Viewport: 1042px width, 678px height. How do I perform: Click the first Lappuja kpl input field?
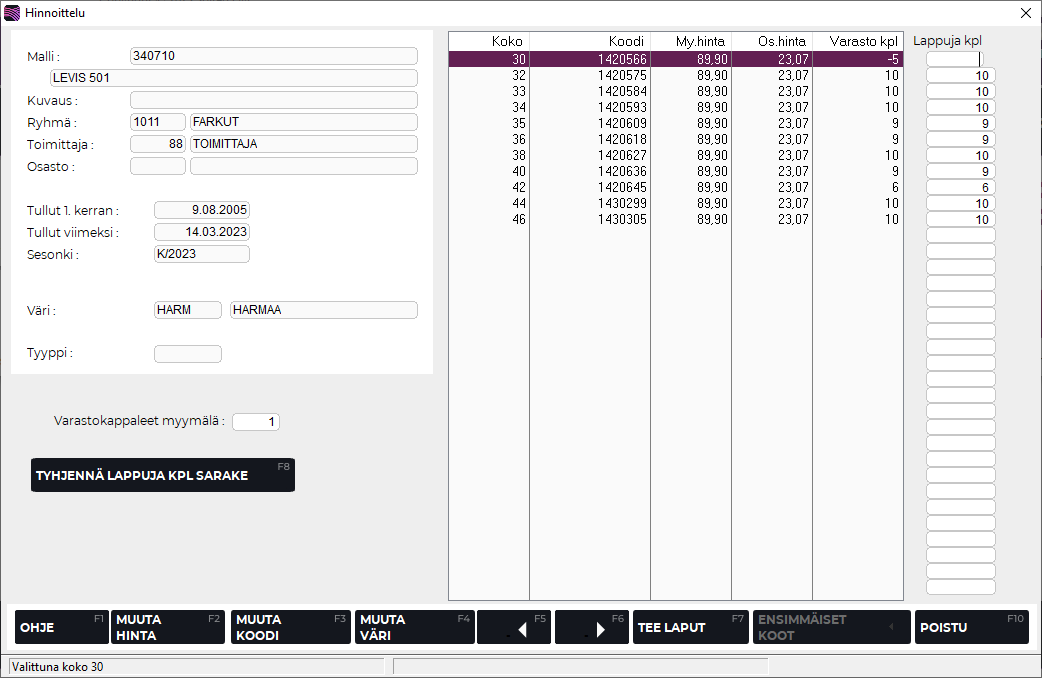pos(960,60)
